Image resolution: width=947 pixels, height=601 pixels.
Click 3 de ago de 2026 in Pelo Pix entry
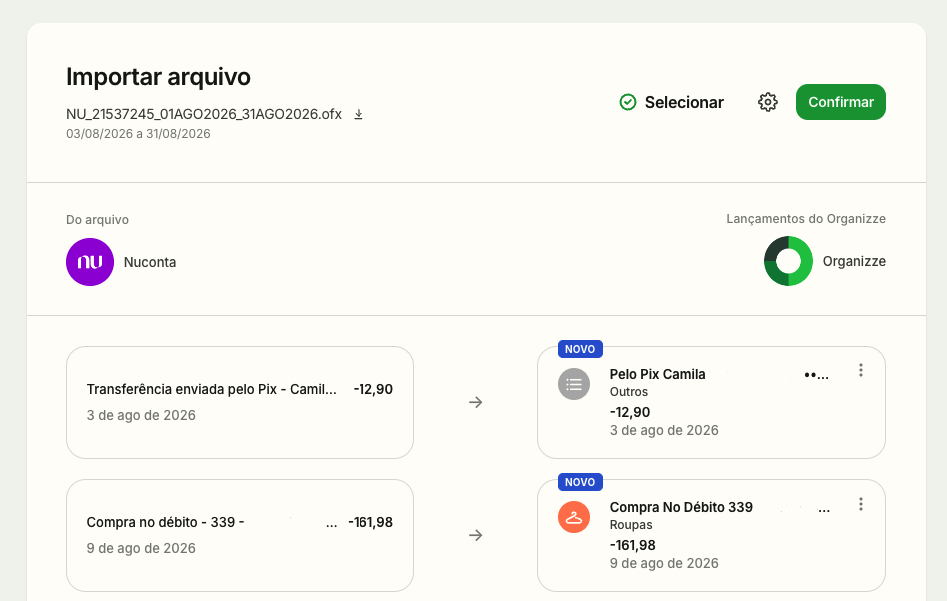664,430
